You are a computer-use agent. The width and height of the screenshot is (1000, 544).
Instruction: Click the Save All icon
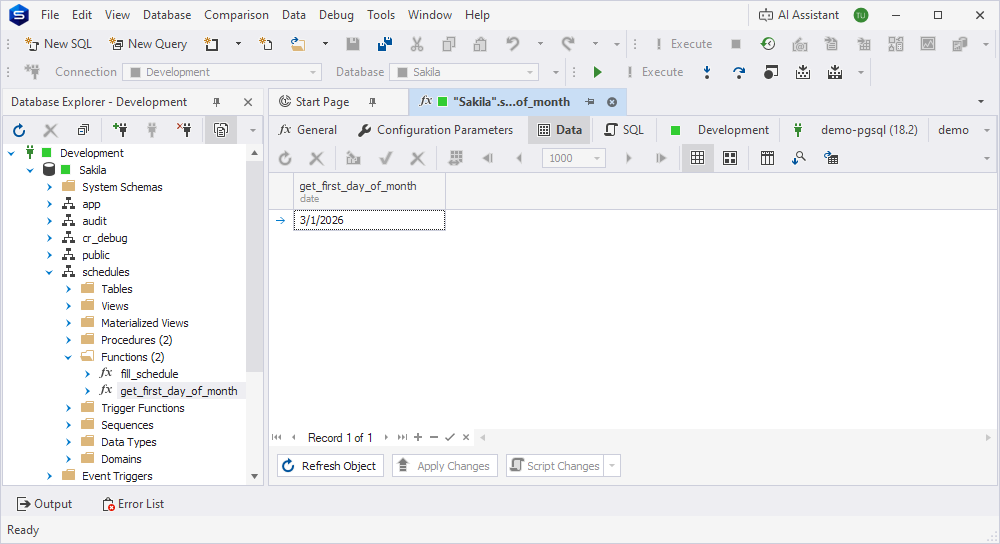(385, 44)
